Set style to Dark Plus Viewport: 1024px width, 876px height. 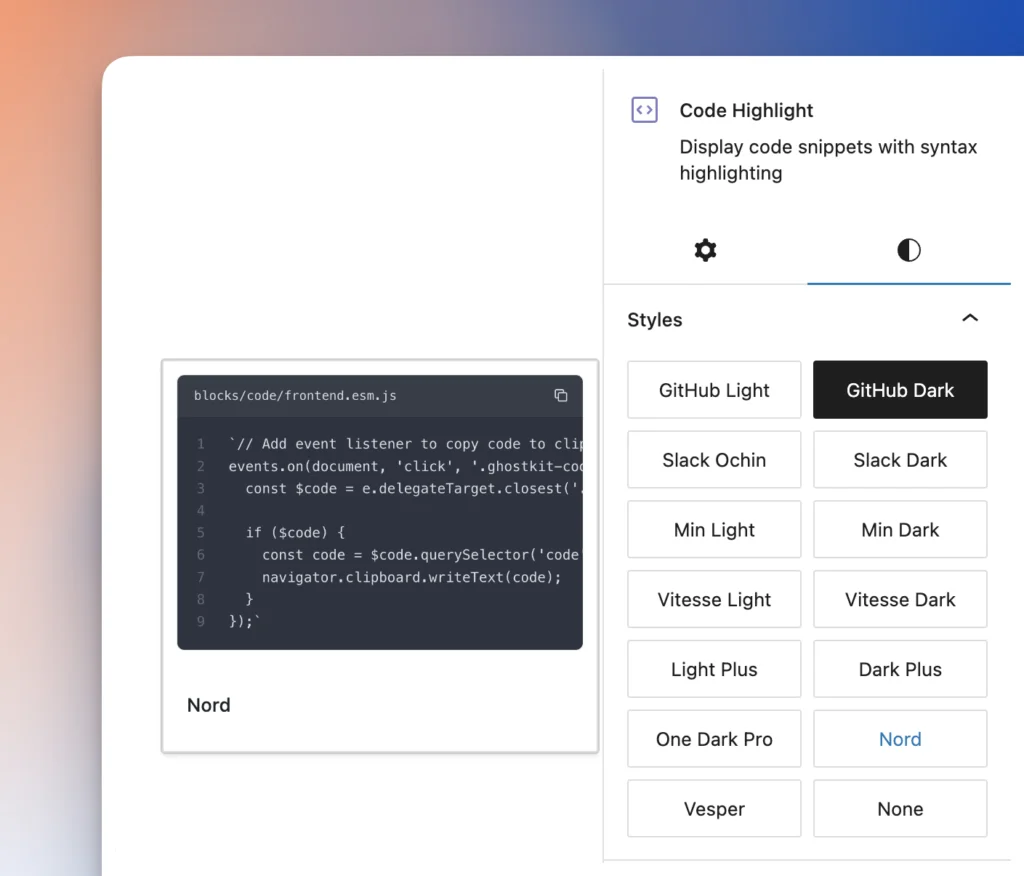pyautogui.click(x=900, y=669)
